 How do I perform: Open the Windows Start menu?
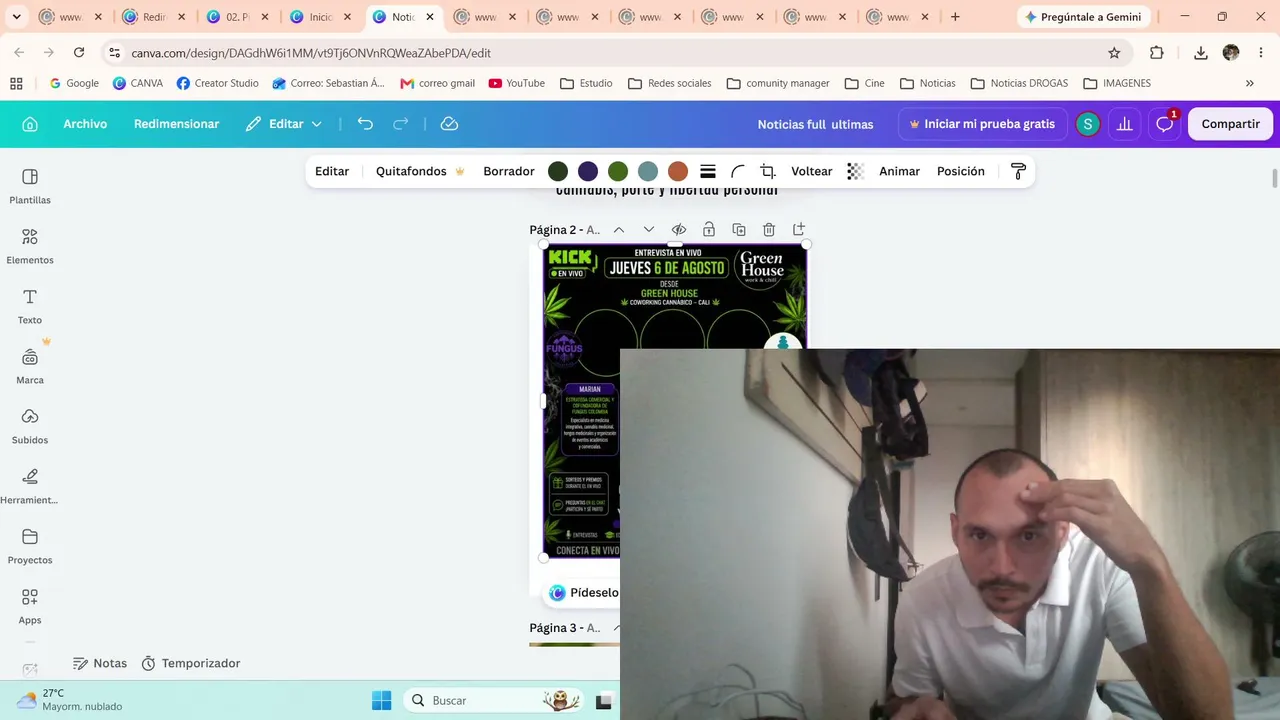click(x=381, y=700)
